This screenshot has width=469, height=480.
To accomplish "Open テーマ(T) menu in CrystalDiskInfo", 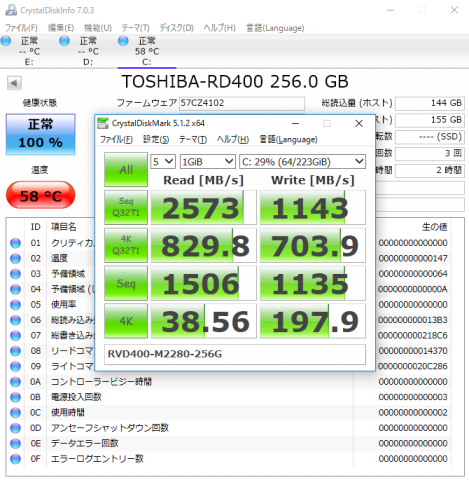I will (x=135, y=28).
